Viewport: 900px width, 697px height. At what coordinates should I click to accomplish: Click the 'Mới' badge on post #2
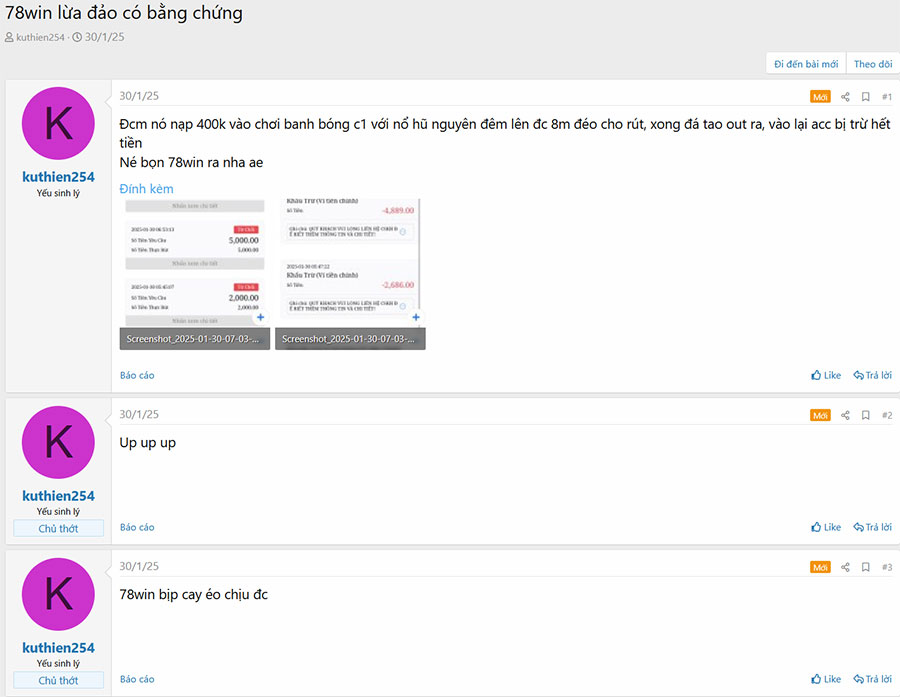[820, 415]
